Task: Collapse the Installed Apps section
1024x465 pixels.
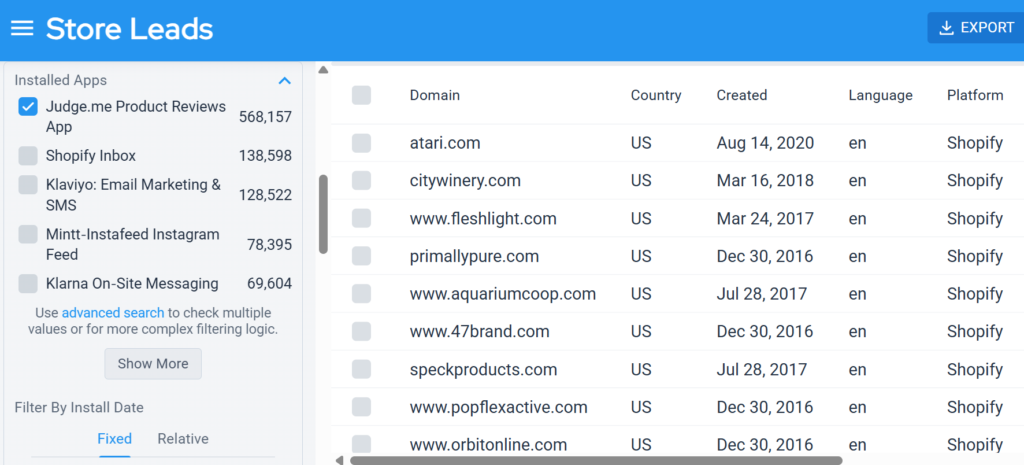Action: (285, 81)
